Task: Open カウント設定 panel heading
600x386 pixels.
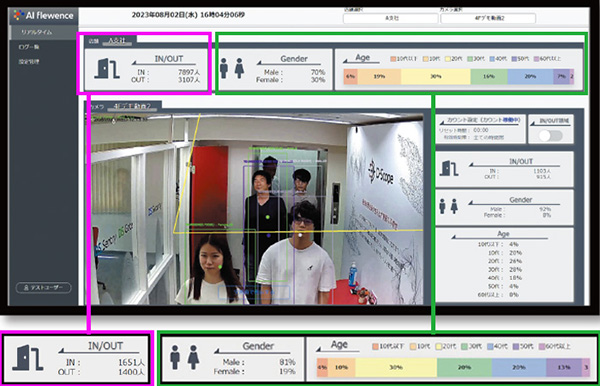Action: 481,120
